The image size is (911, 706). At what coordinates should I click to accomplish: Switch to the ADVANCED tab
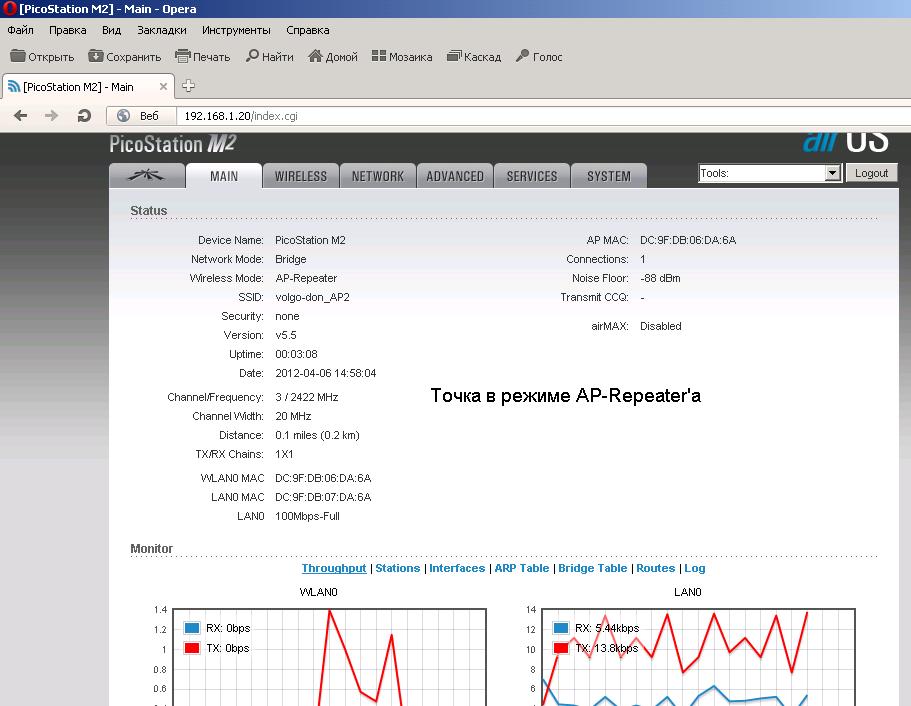[455, 175]
